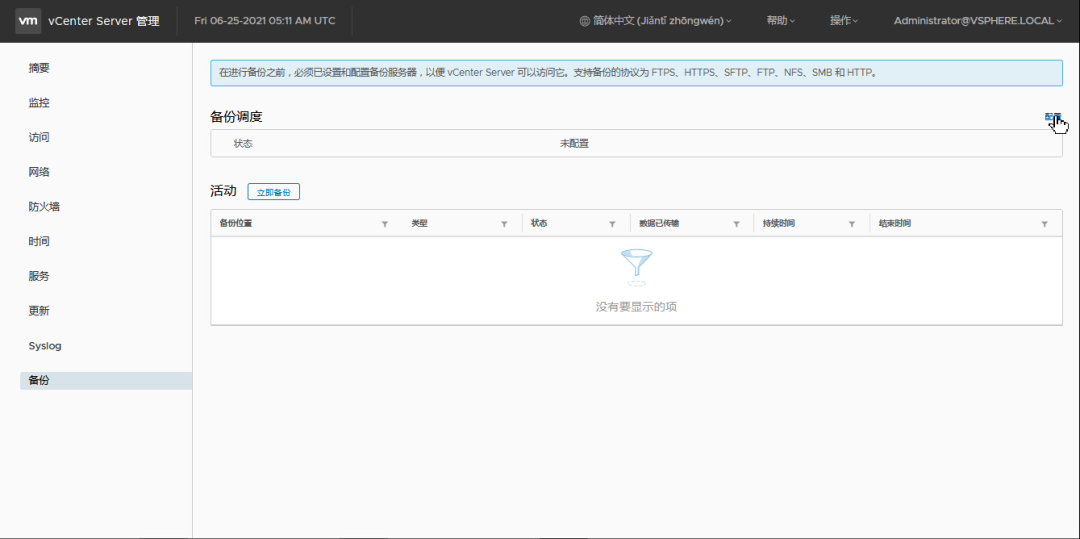Open filter for 结束时间 column
The width and height of the screenshot is (1080, 539).
(x=1045, y=224)
